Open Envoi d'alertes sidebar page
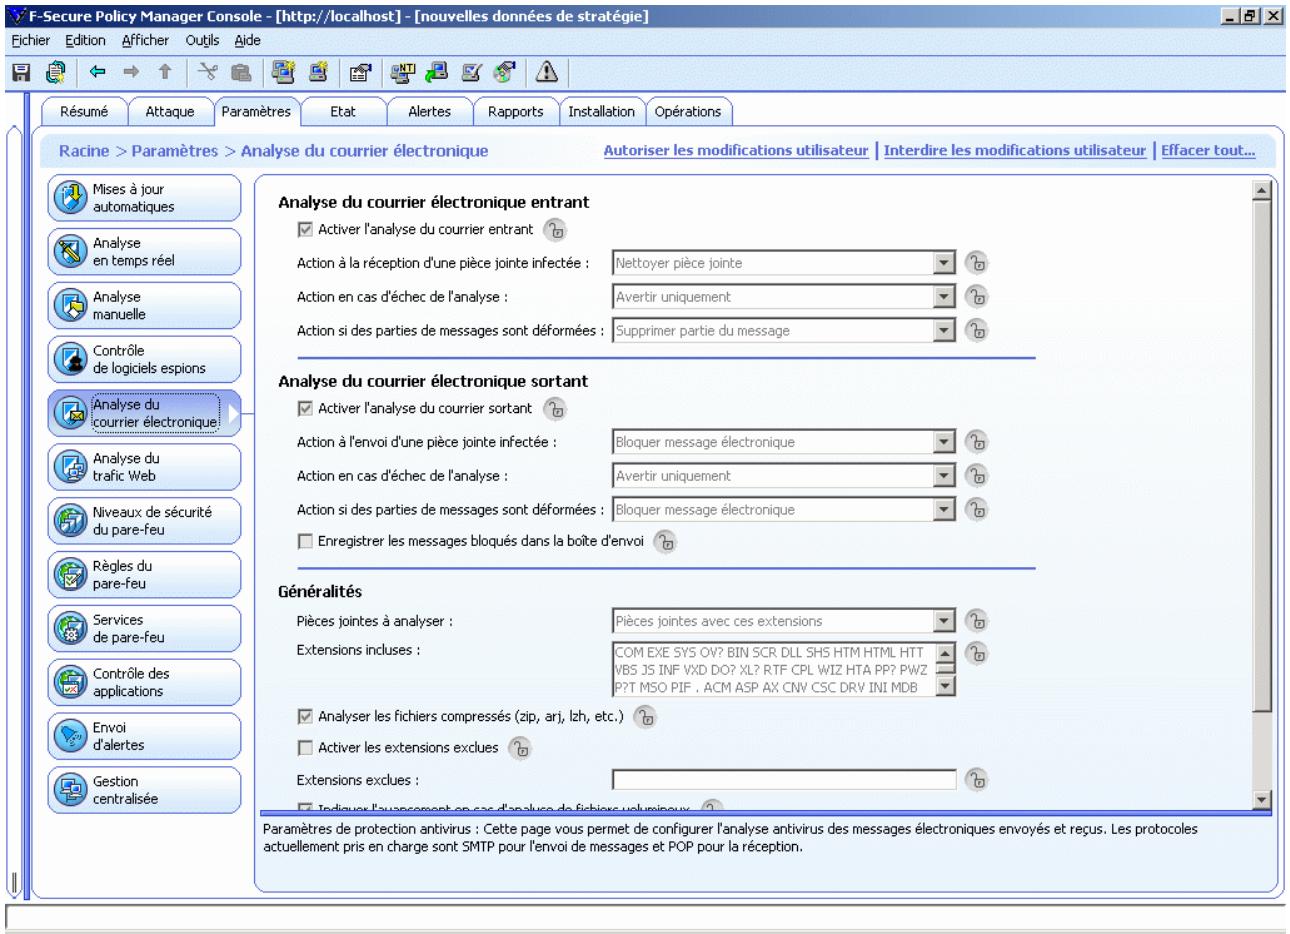The image size is (1290, 934). 145,737
